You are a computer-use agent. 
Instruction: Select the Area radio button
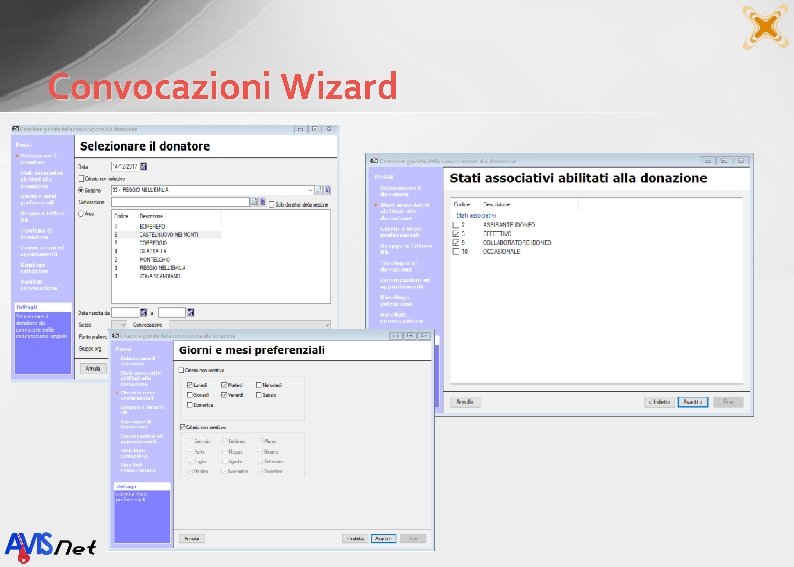(81, 214)
